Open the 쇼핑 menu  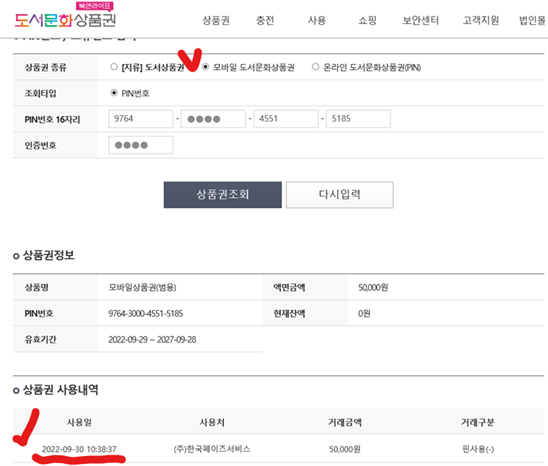coord(367,20)
